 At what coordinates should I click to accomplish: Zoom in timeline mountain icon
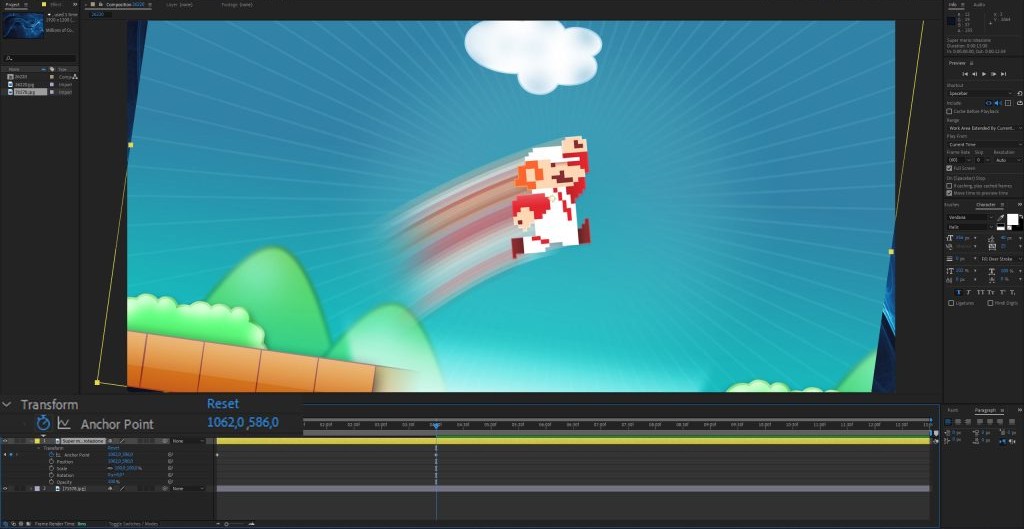click(x=250, y=524)
